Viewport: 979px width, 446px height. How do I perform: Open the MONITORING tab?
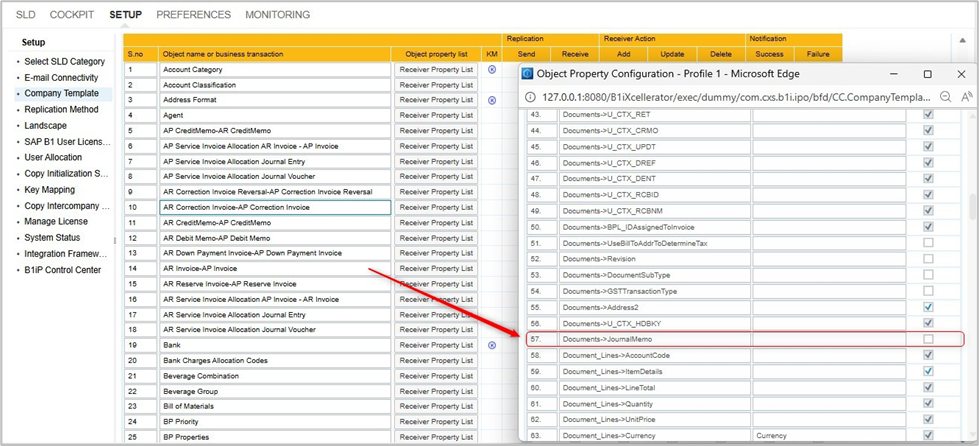pyautogui.click(x=277, y=15)
